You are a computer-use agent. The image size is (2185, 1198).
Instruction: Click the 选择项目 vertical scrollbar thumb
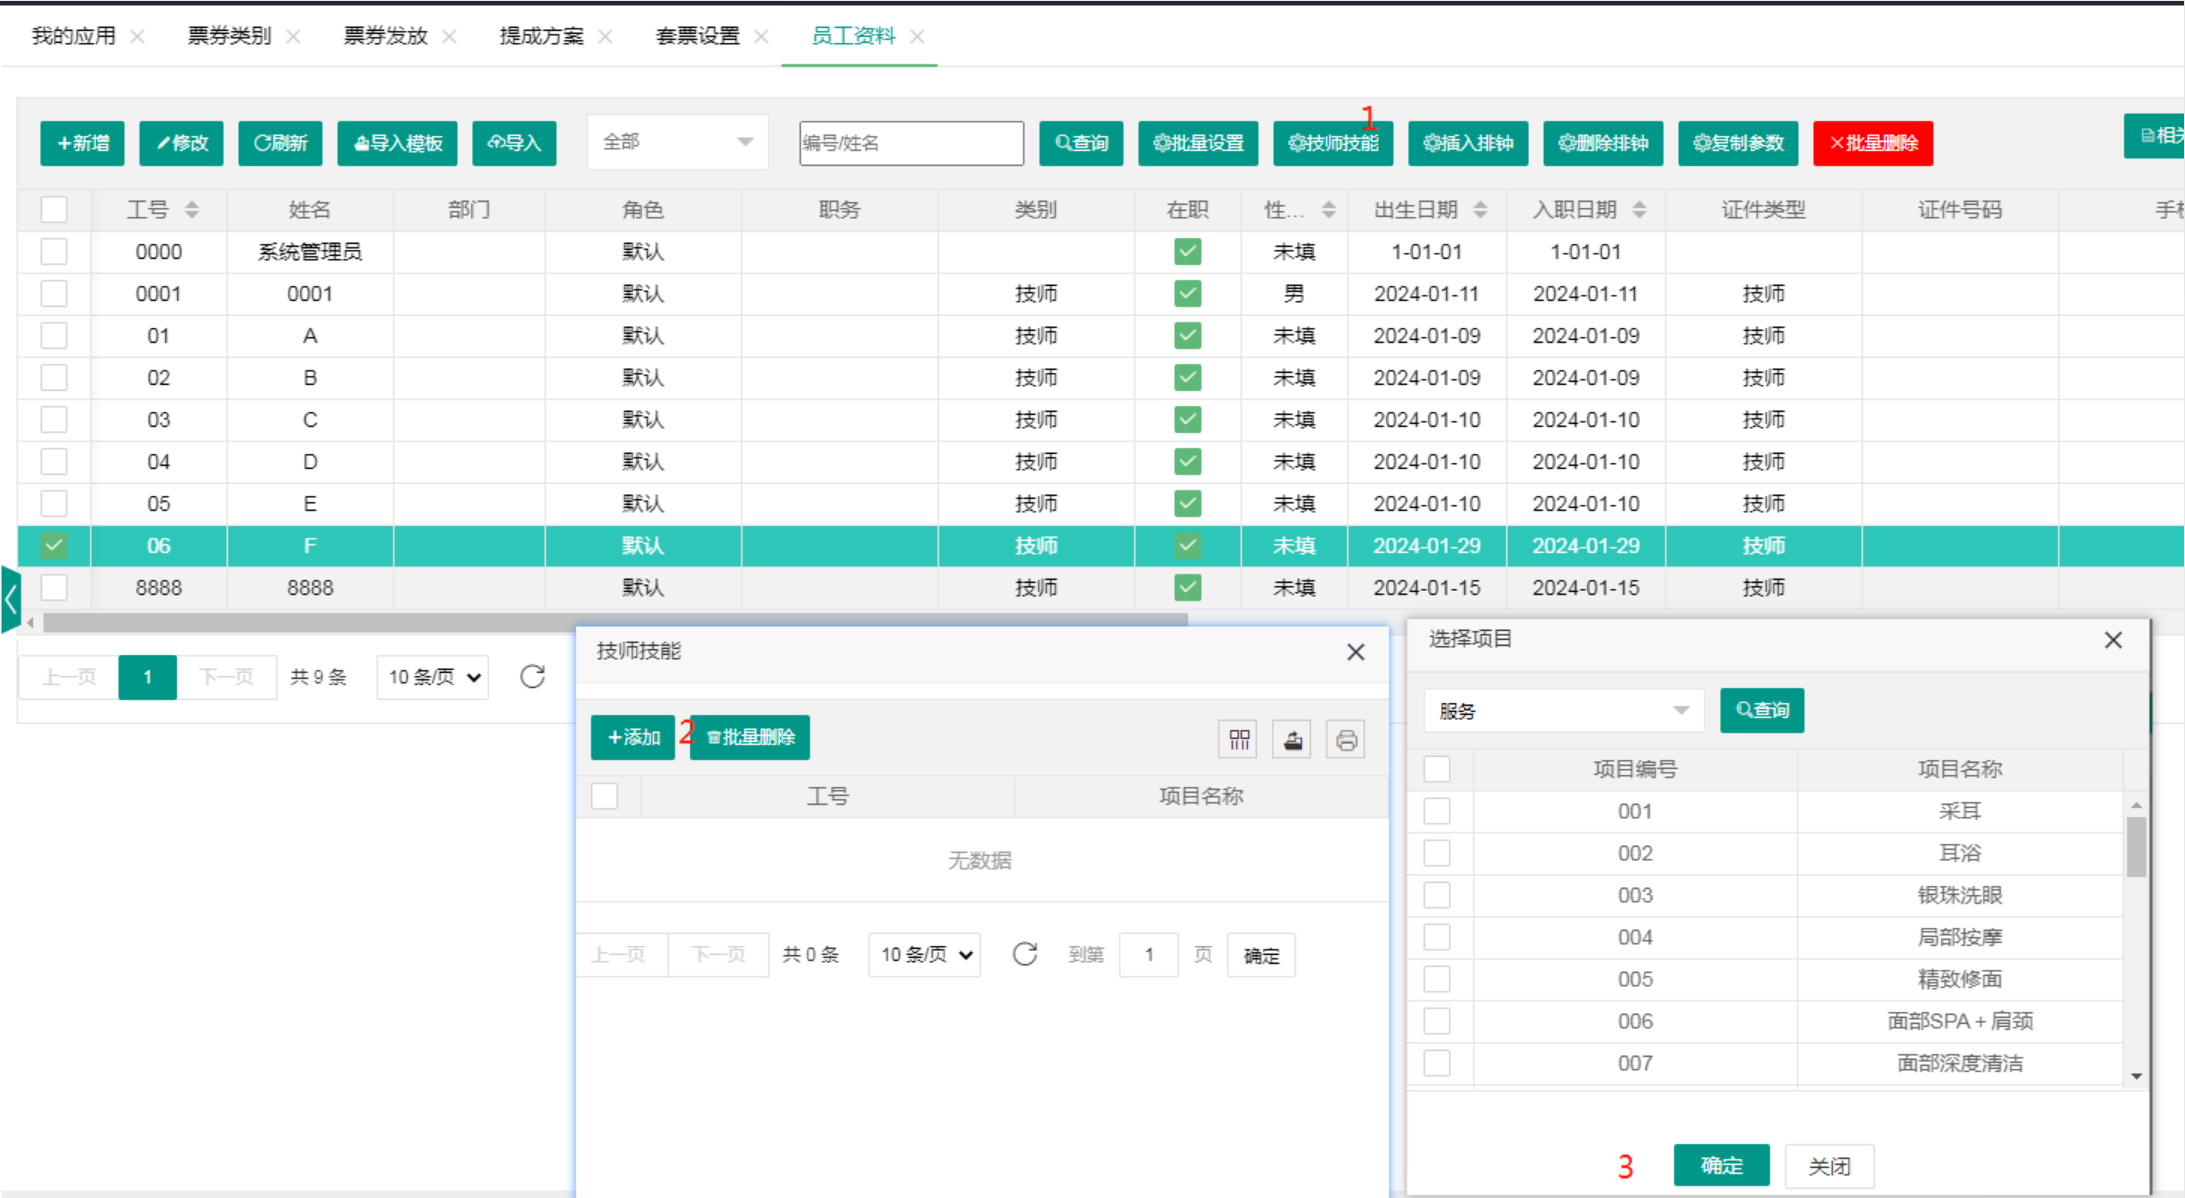click(2136, 847)
